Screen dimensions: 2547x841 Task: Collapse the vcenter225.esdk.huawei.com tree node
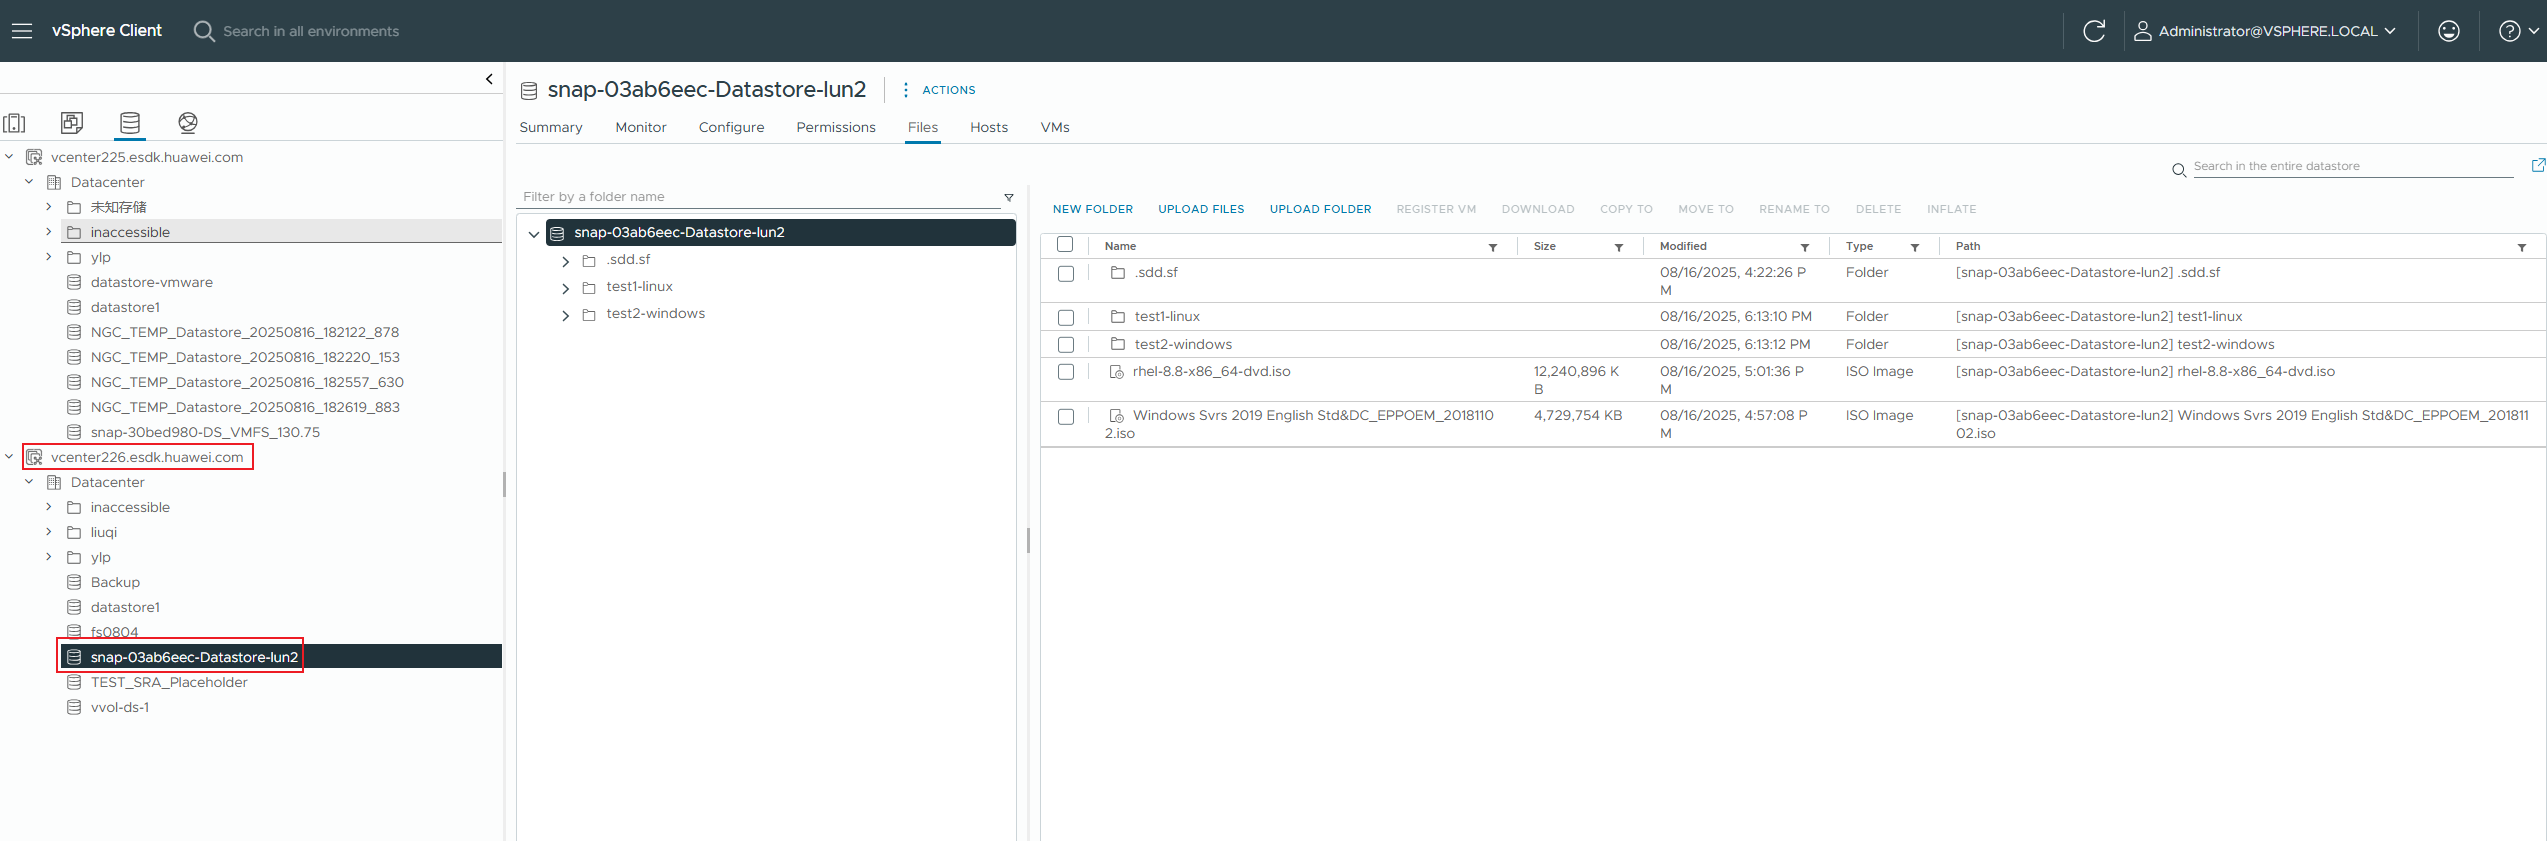(9, 157)
